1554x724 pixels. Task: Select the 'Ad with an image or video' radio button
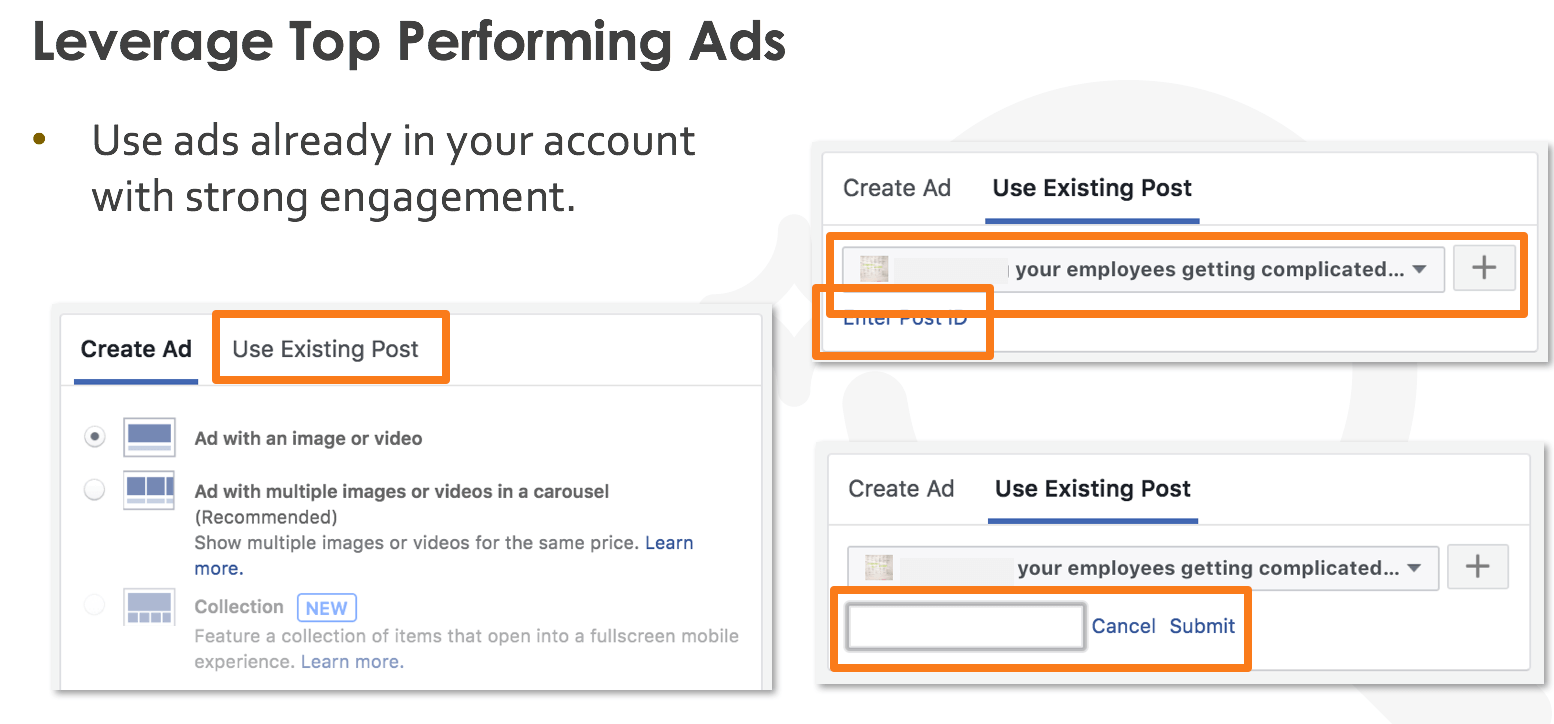pos(95,437)
